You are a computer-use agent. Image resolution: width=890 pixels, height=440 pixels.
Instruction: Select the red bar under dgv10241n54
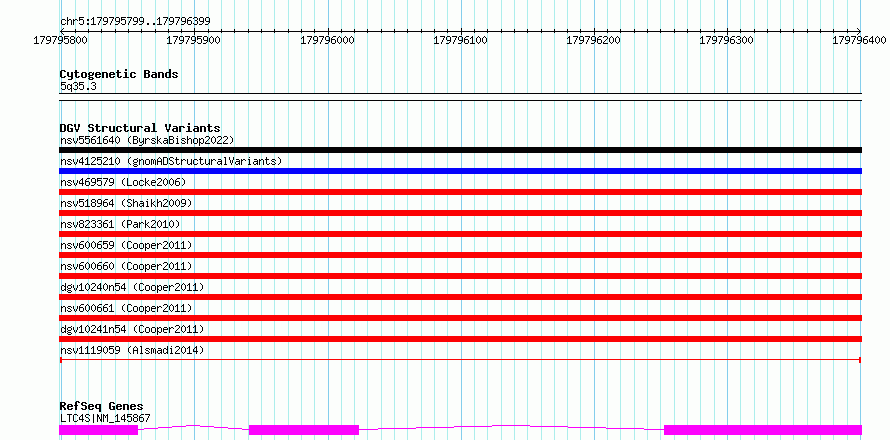[460, 339]
